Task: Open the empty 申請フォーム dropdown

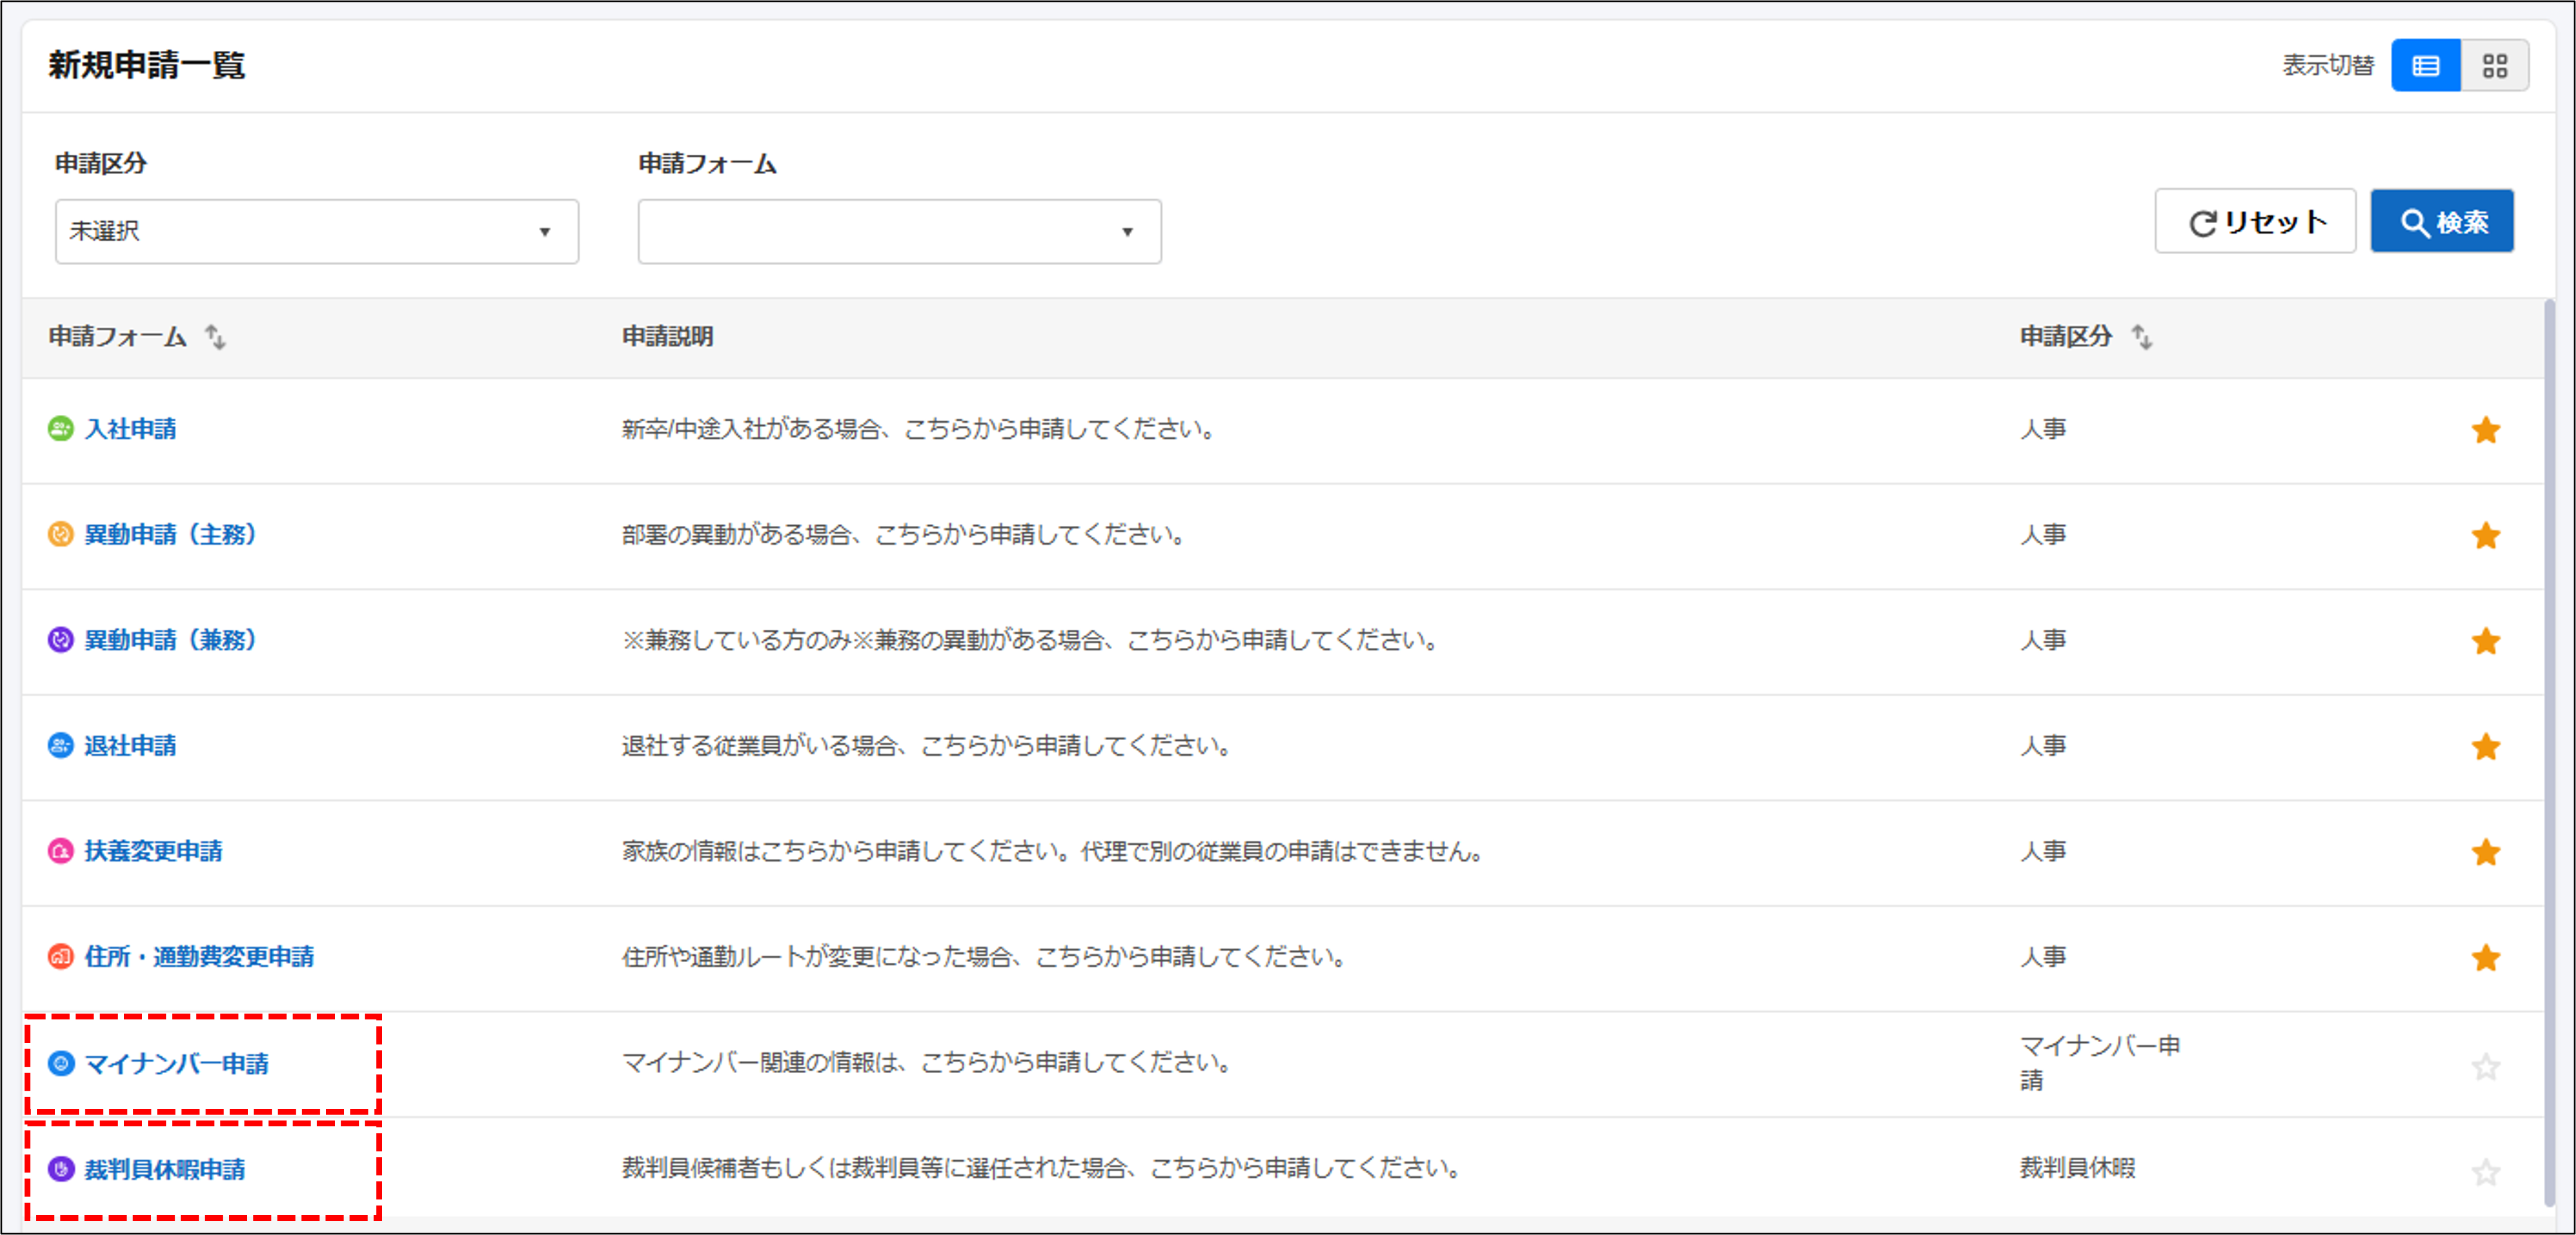Action: [x=899, y=232]
